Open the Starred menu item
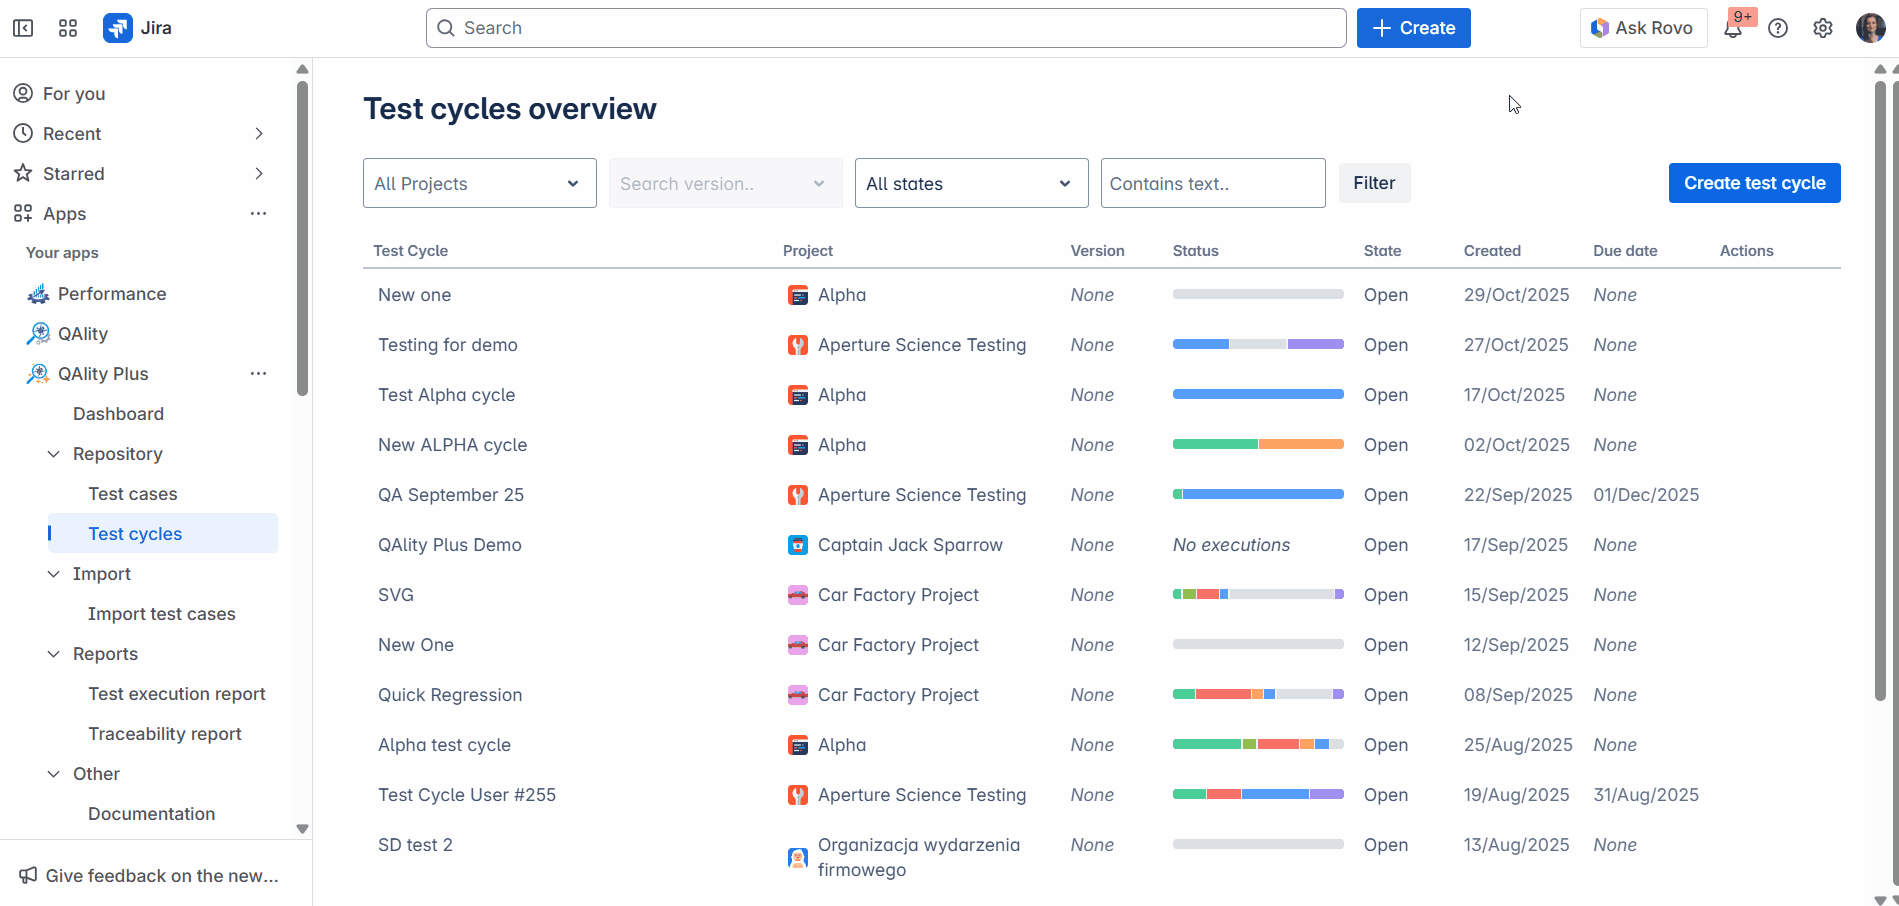1899x906 pixels. click(x=74, y=174)
